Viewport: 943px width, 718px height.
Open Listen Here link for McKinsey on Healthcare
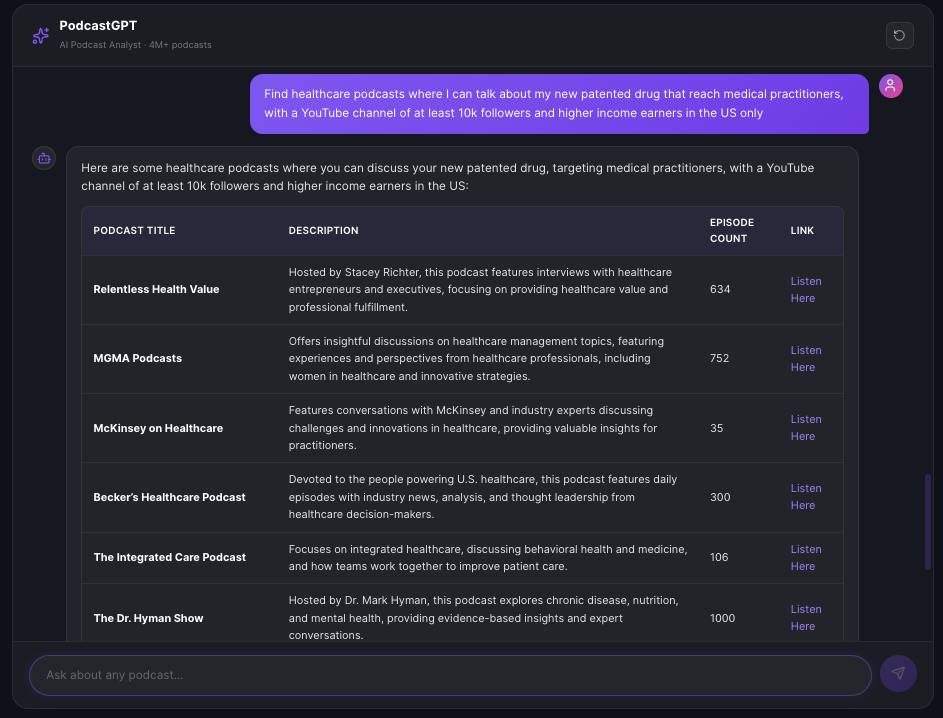point(805,428)
